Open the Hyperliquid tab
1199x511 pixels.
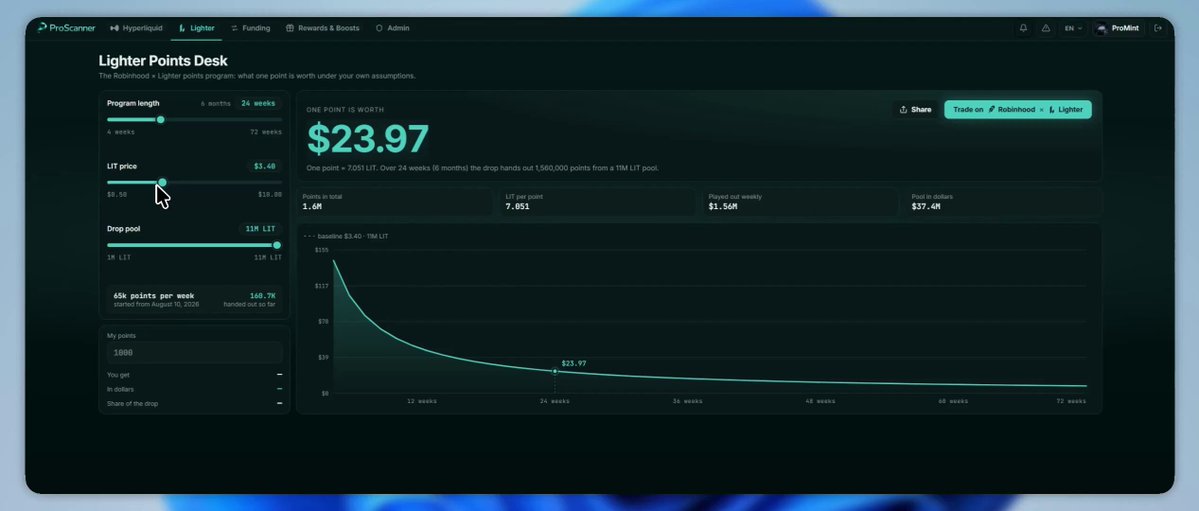point(136,28)
